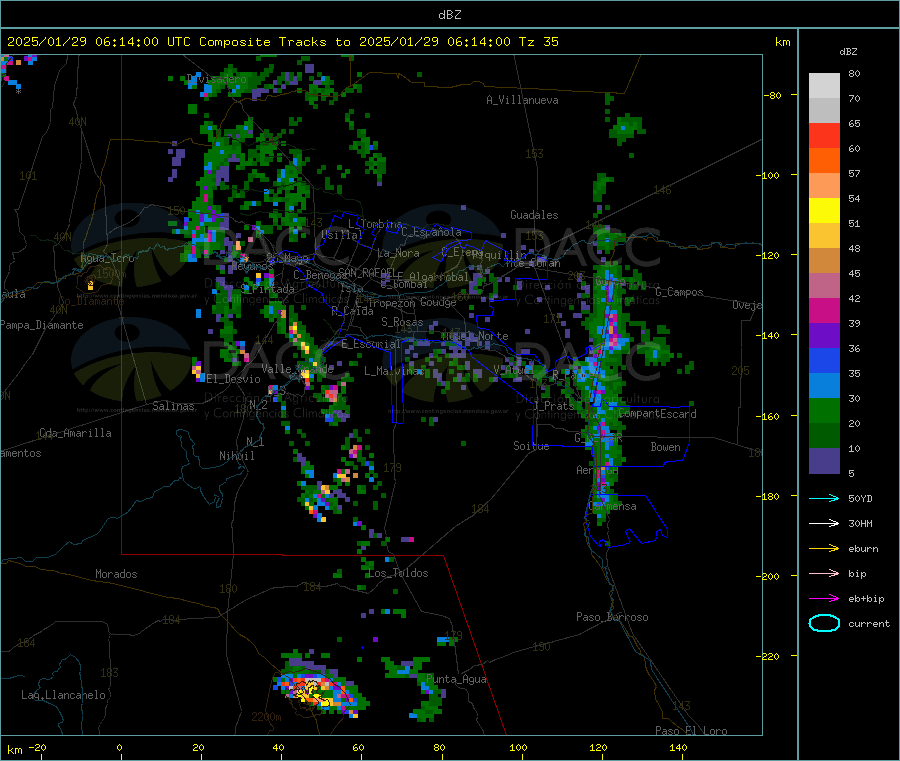Click the Bowen location label

pos(666,447)
